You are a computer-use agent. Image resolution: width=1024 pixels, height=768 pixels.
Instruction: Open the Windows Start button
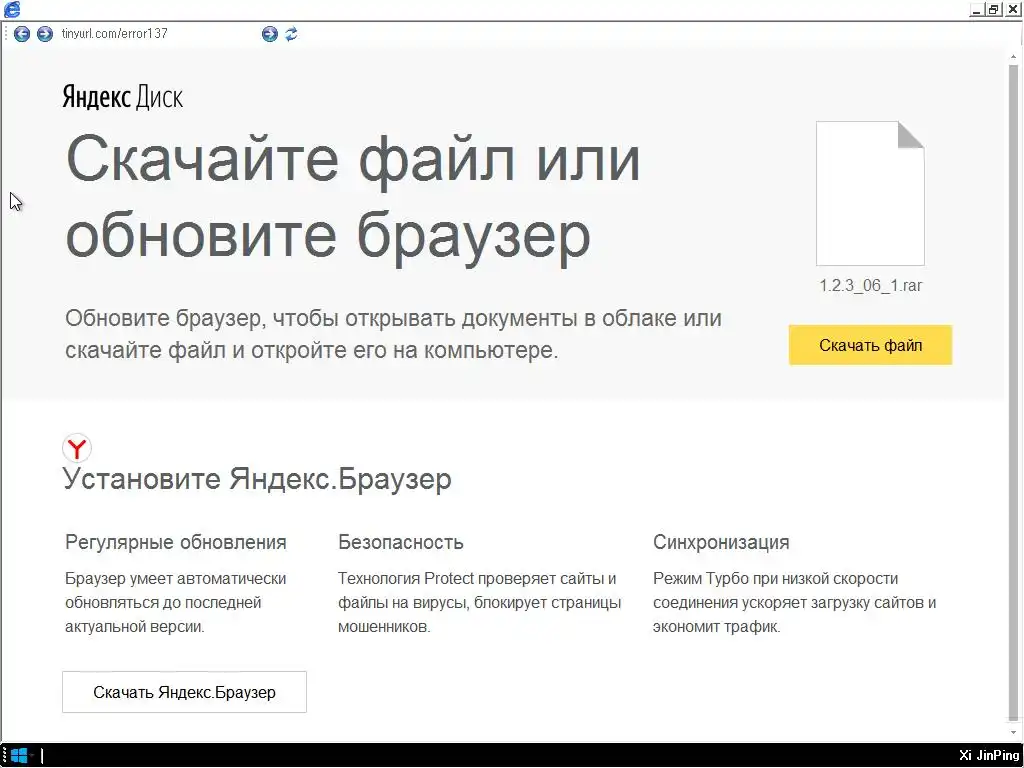tap(19, 756)
